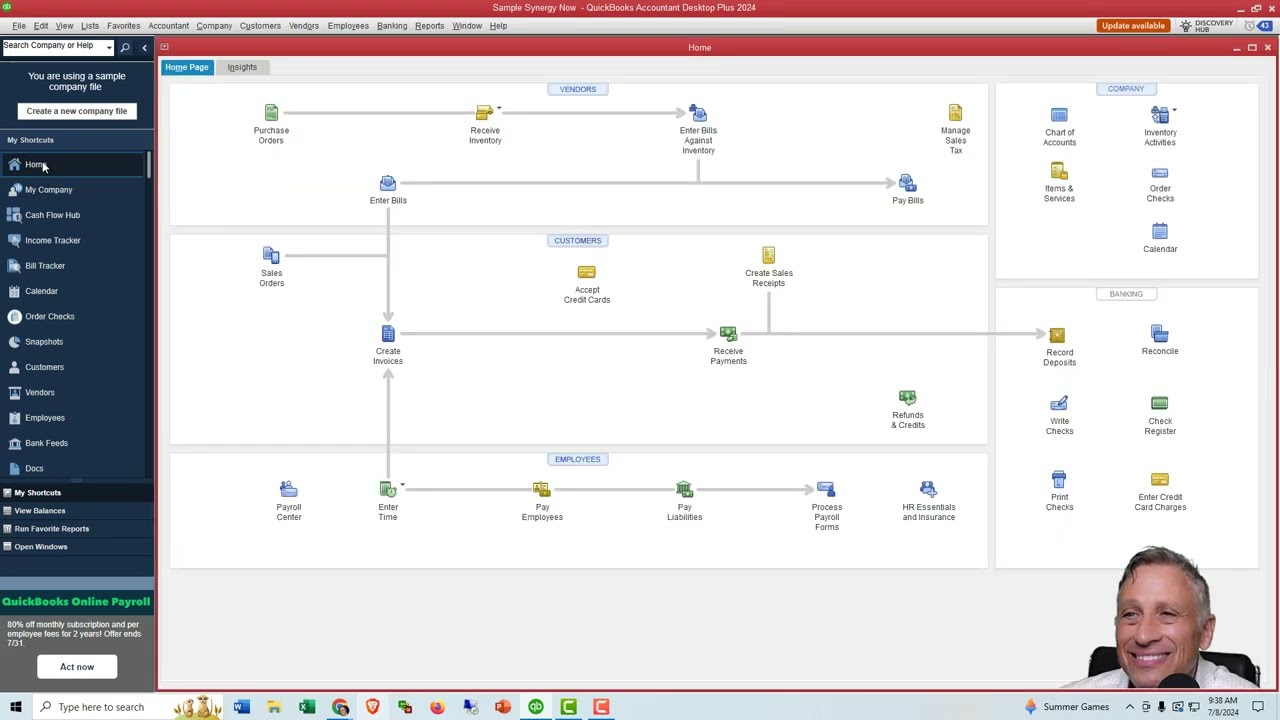Viewport: 1280px width, 720px height.
Task: Open Cash Flow Hub shortcut
Action: 52,215
